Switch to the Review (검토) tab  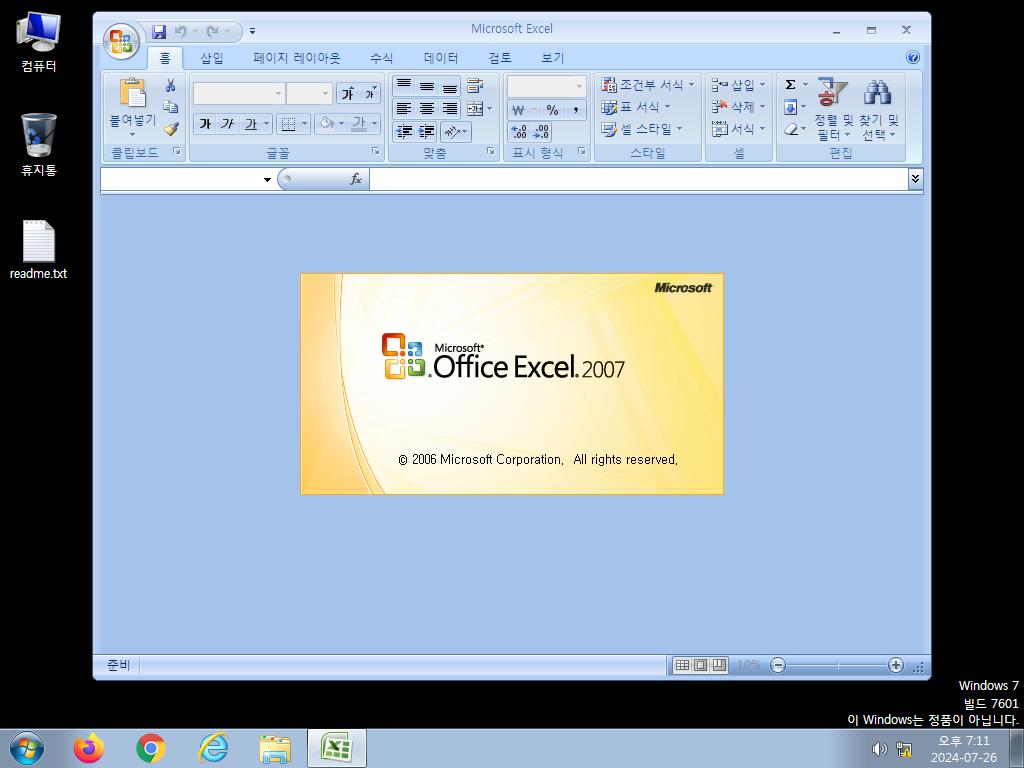(x=500, y=58)
